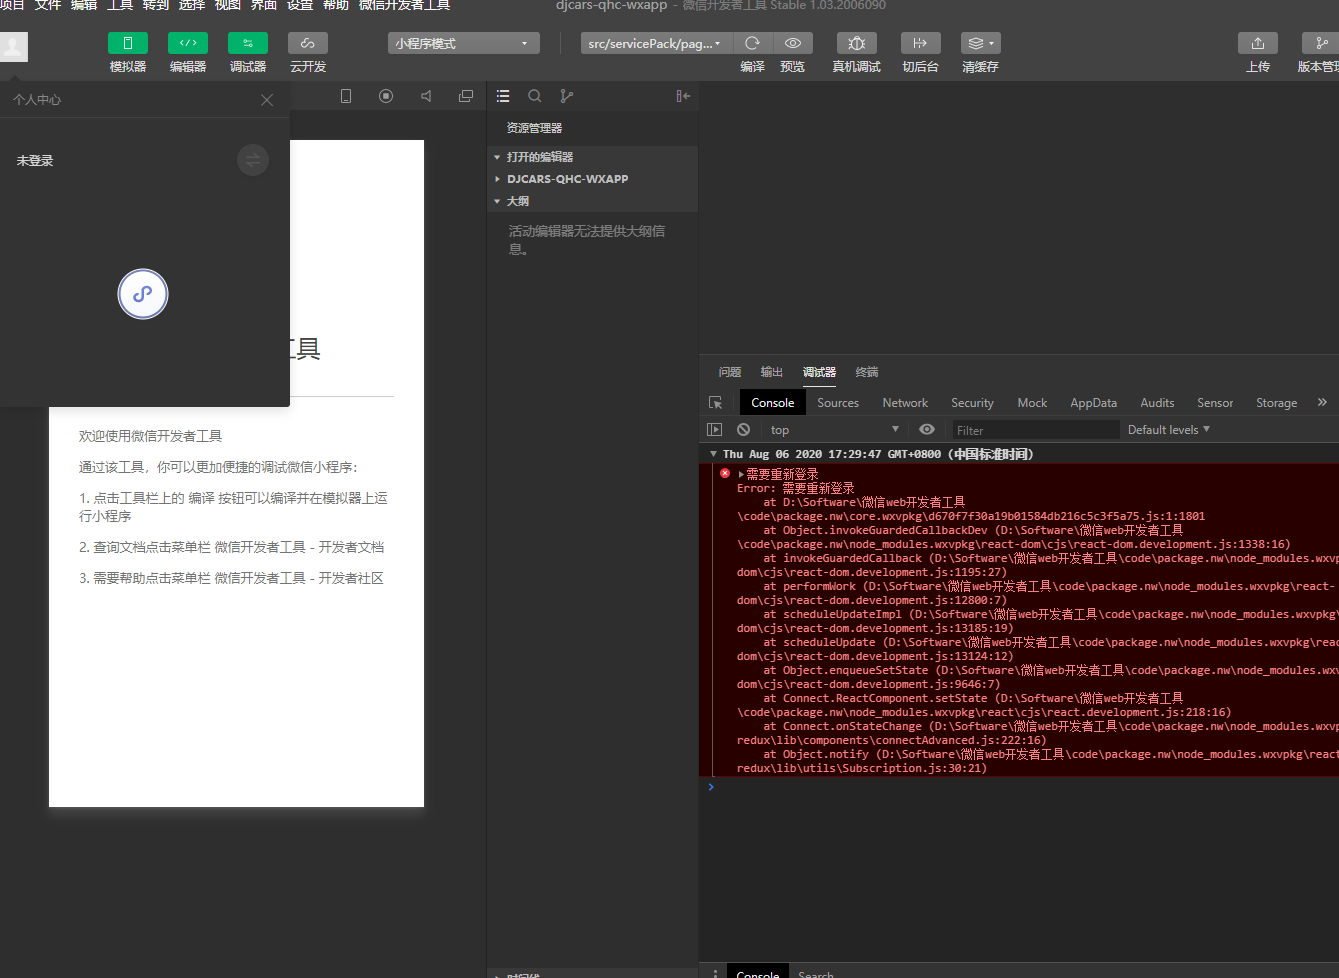
Task: Open the Sensor devtools tab
Action: (1215, 403)
